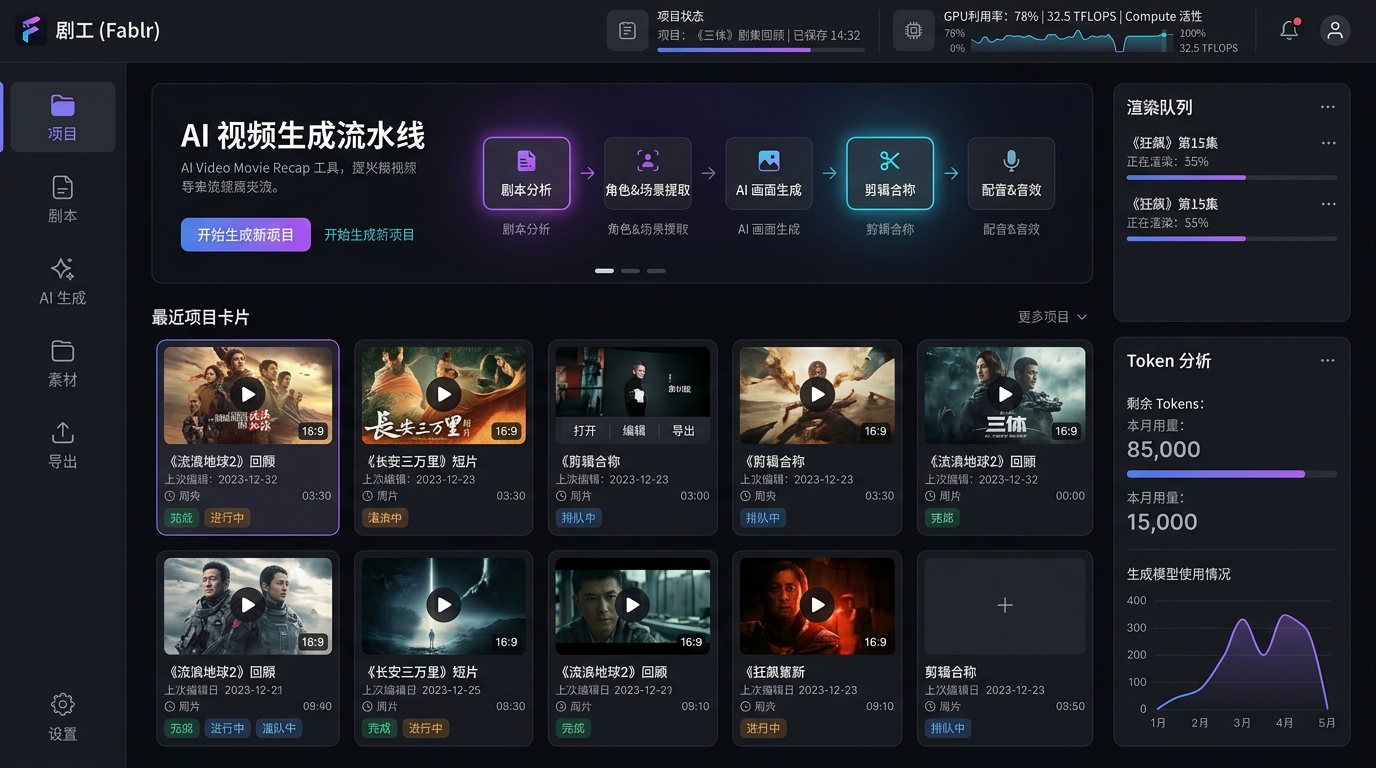This screenshot has width=1376, height=768.
Task: Expand the 更多项目 dropdown
Action: (x=1052, y=317)
